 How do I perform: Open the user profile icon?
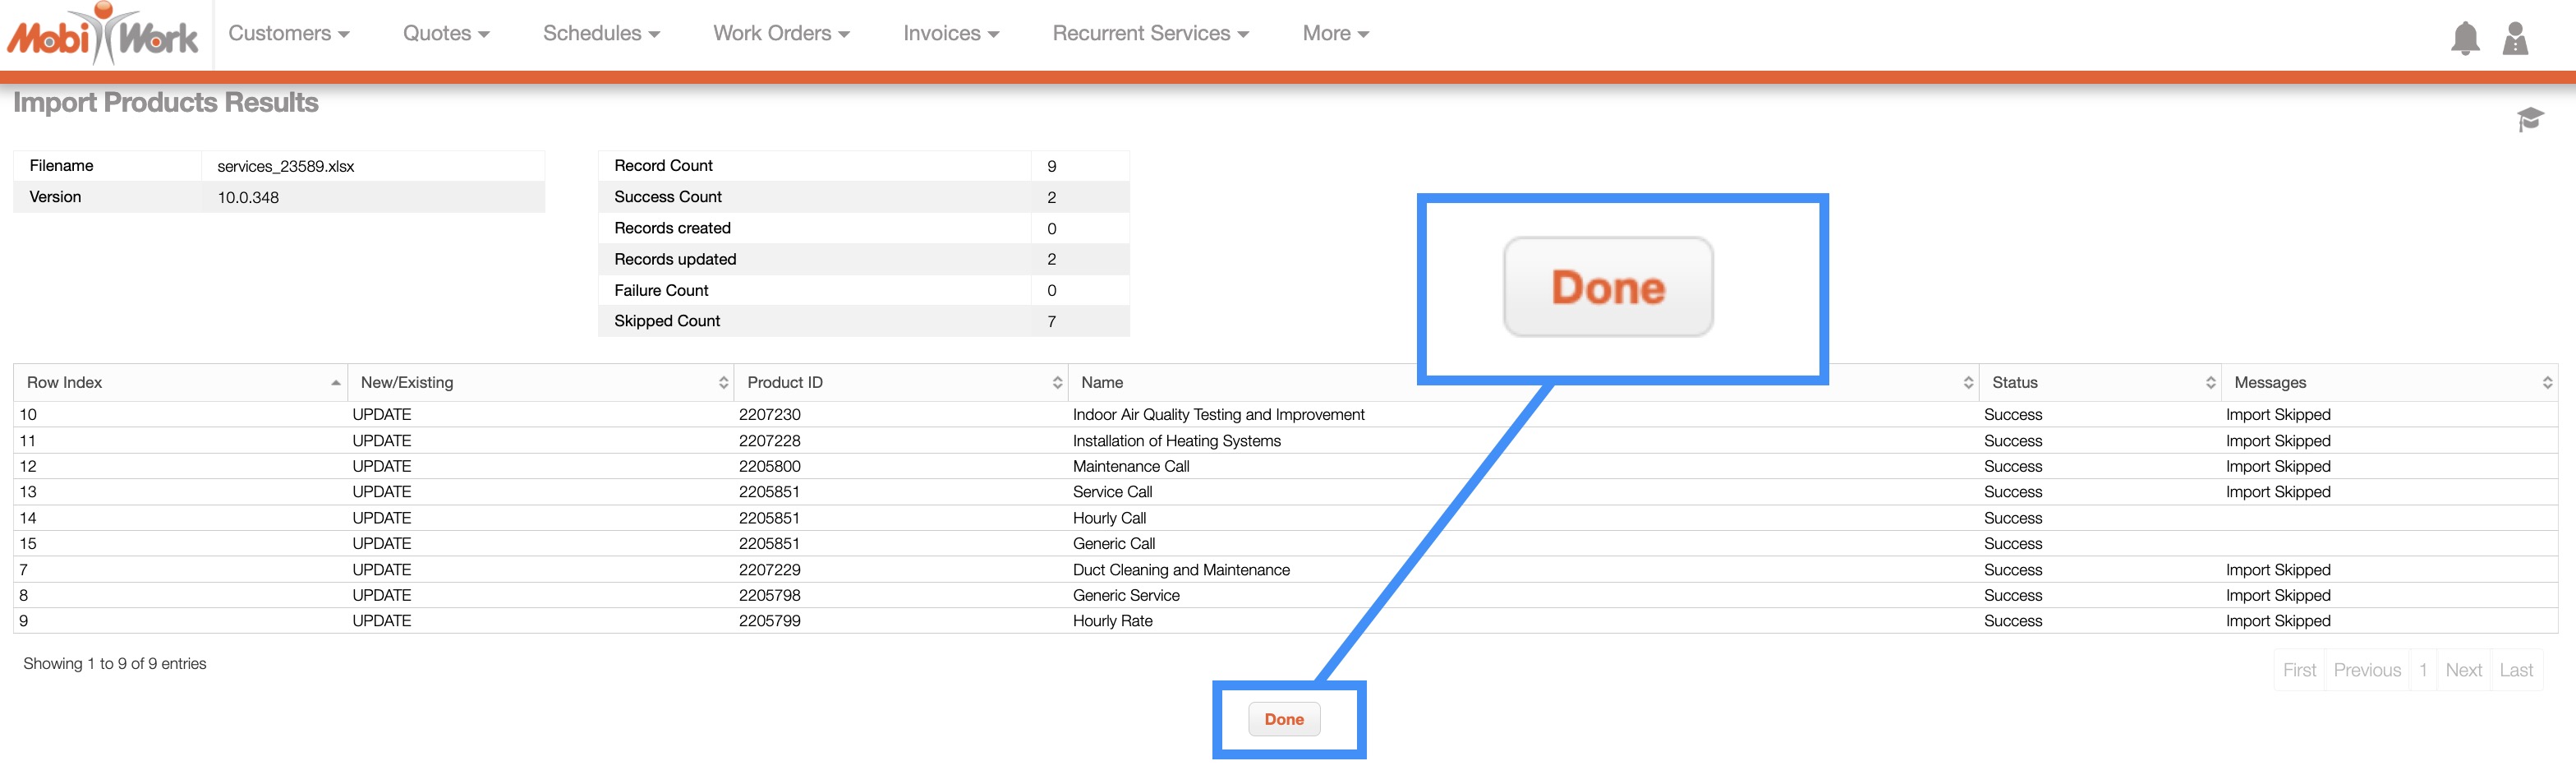coord(2514,38)
